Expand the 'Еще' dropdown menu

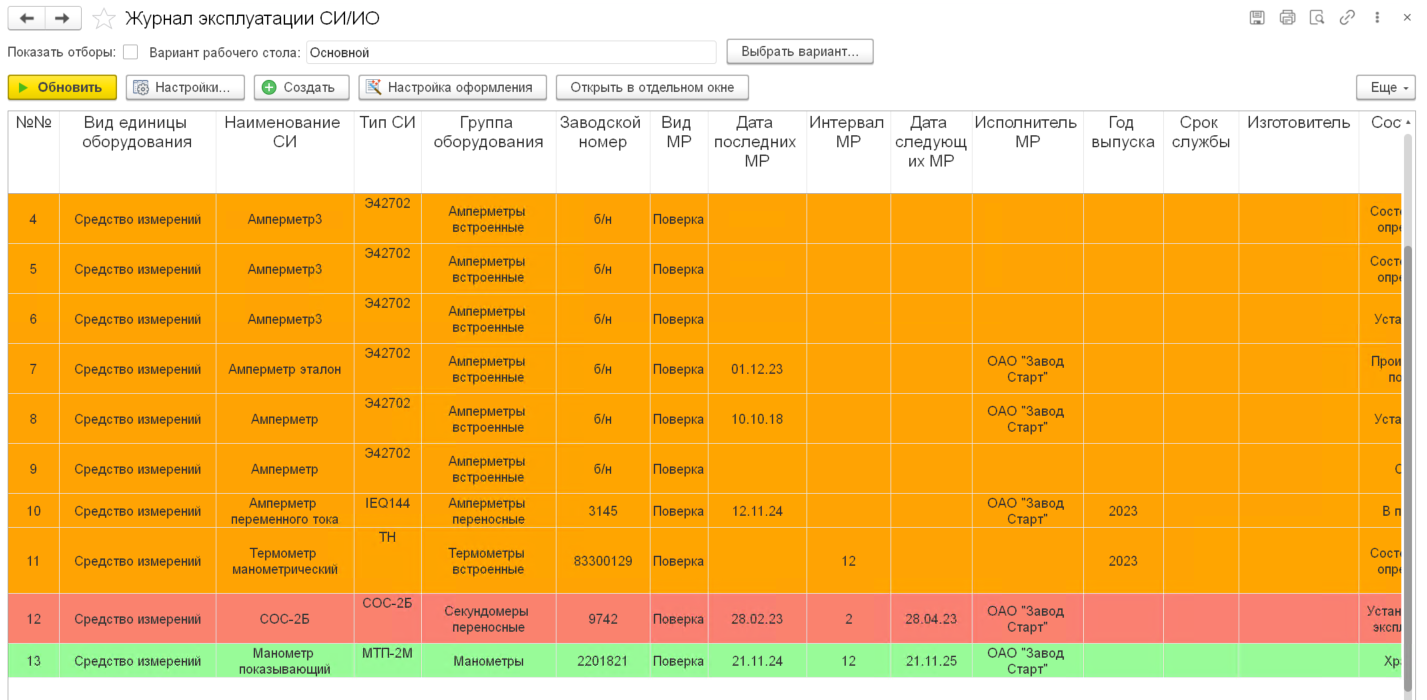click(x=1385, y=88)
